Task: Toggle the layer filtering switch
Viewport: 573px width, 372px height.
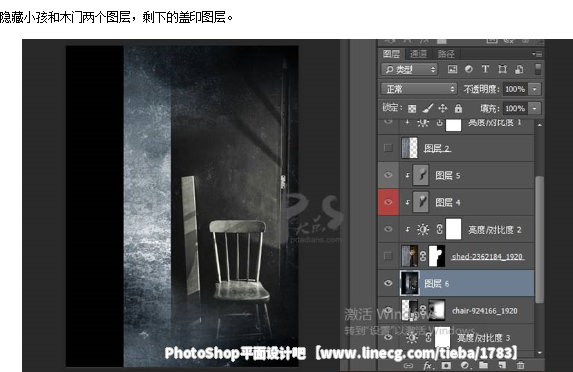Action: (x=538, y=69)
